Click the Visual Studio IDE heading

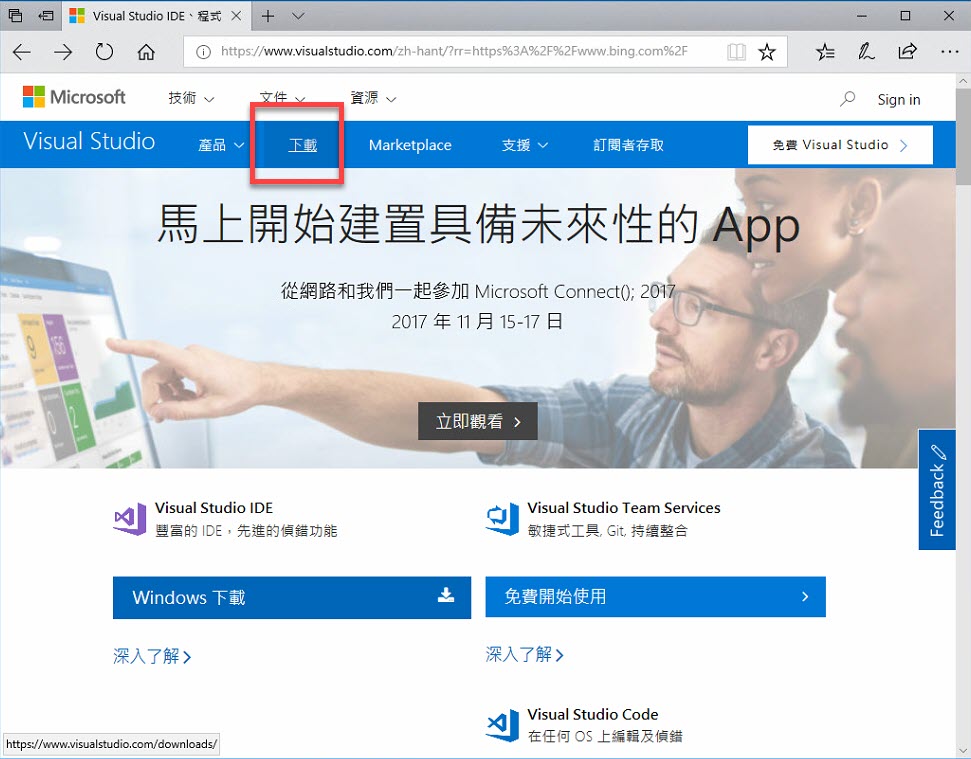pos(214,508)
